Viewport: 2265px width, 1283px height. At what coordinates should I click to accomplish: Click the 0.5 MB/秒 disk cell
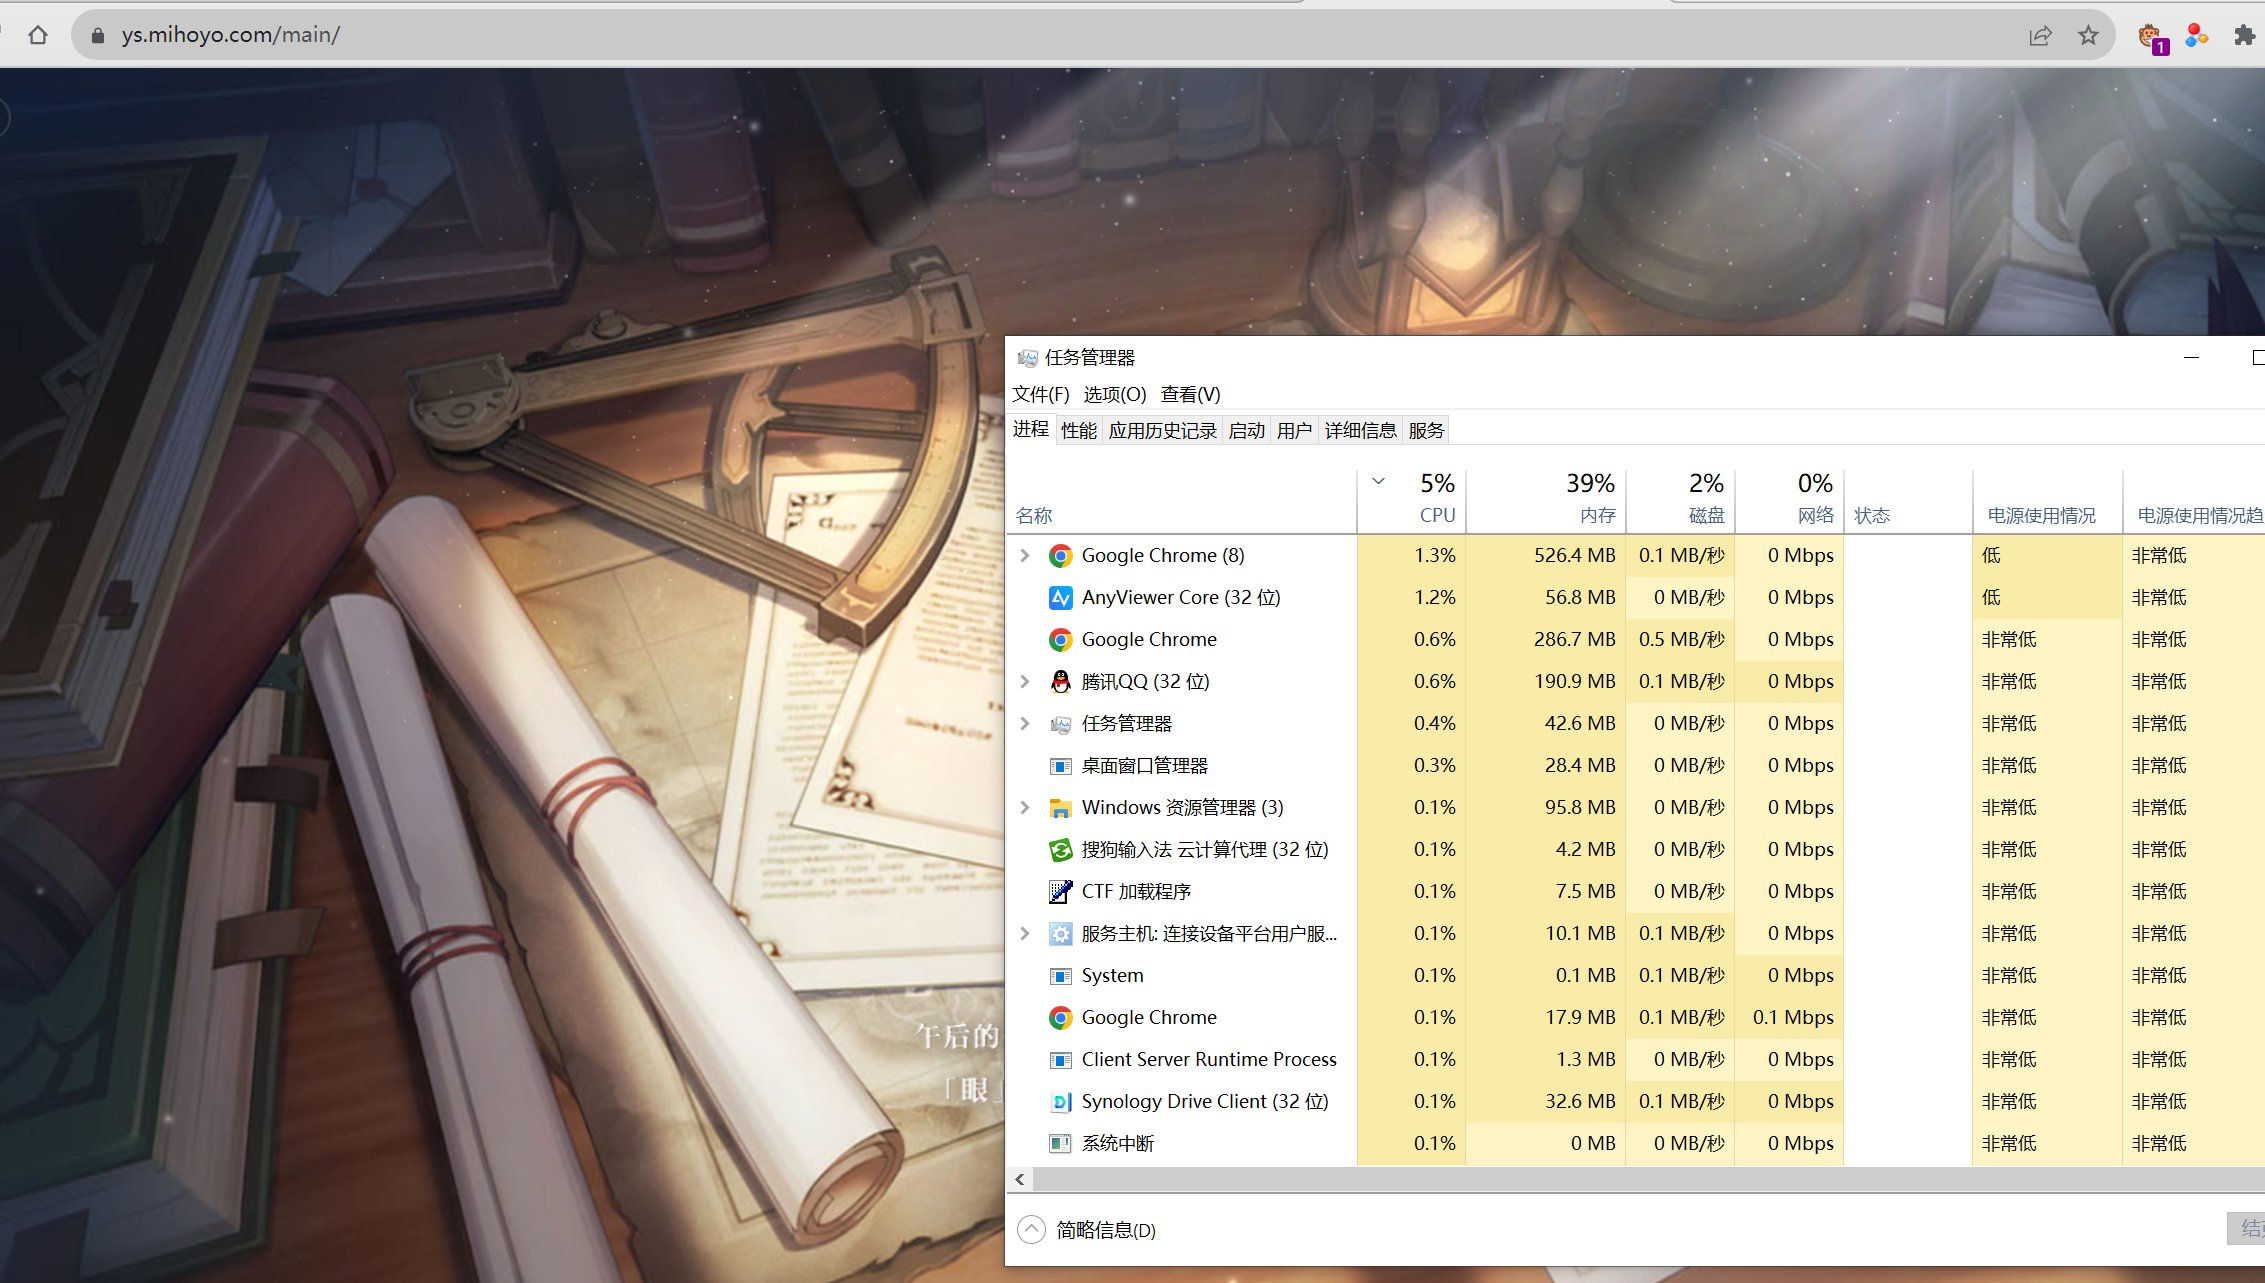point(1681,640)
